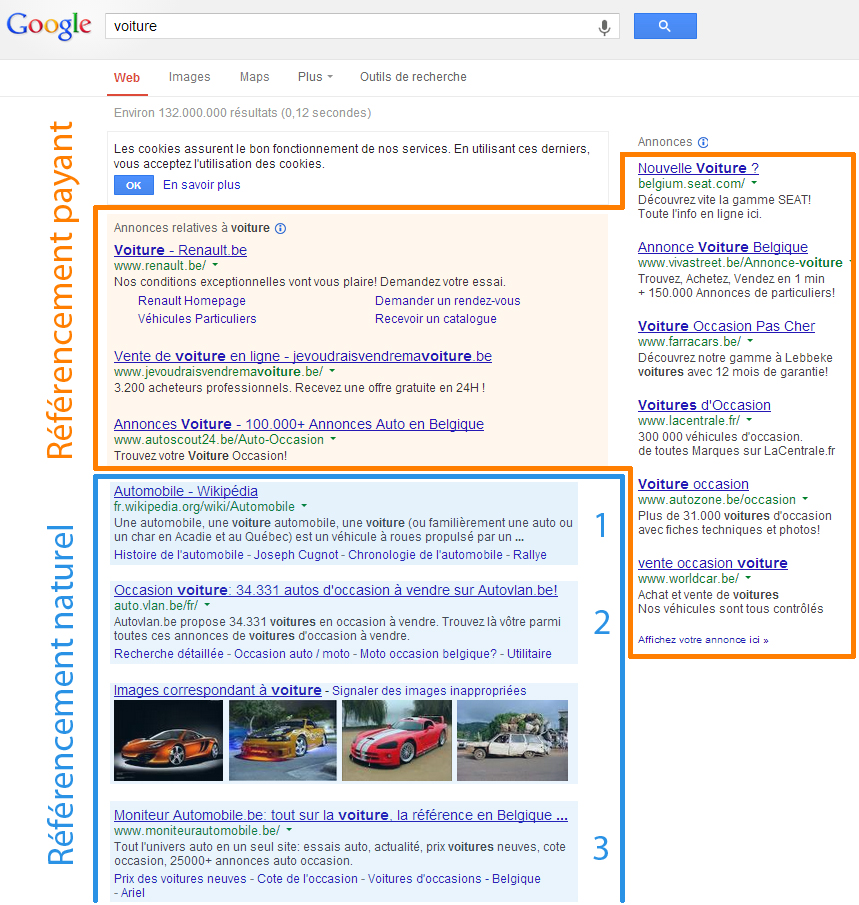Open orange McLaren car image thumbnail

tap(168, 741)
